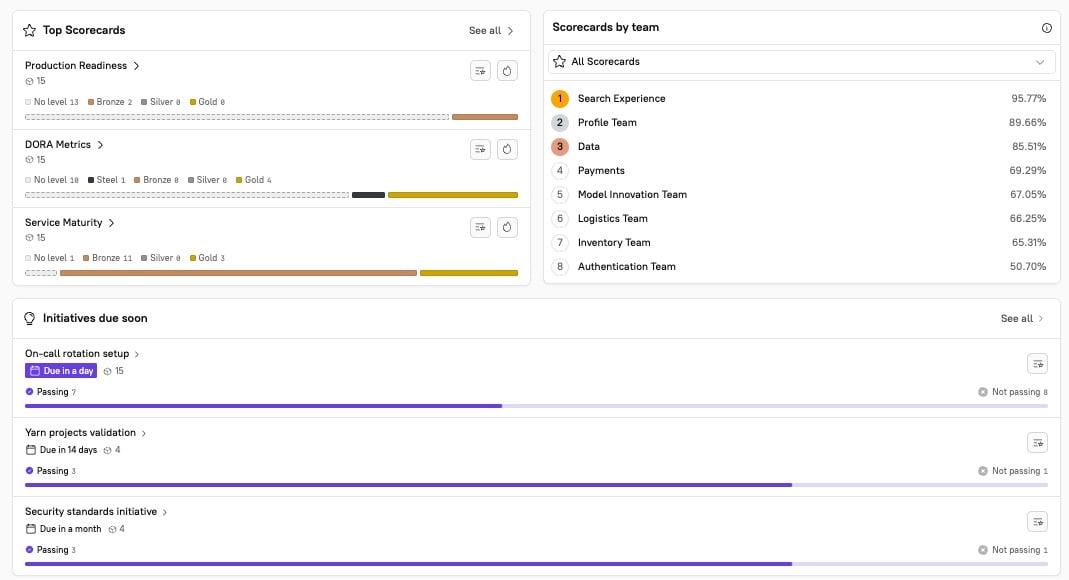
Task: Open Security standards initiative chevron
Action: (x=165, y=513)
